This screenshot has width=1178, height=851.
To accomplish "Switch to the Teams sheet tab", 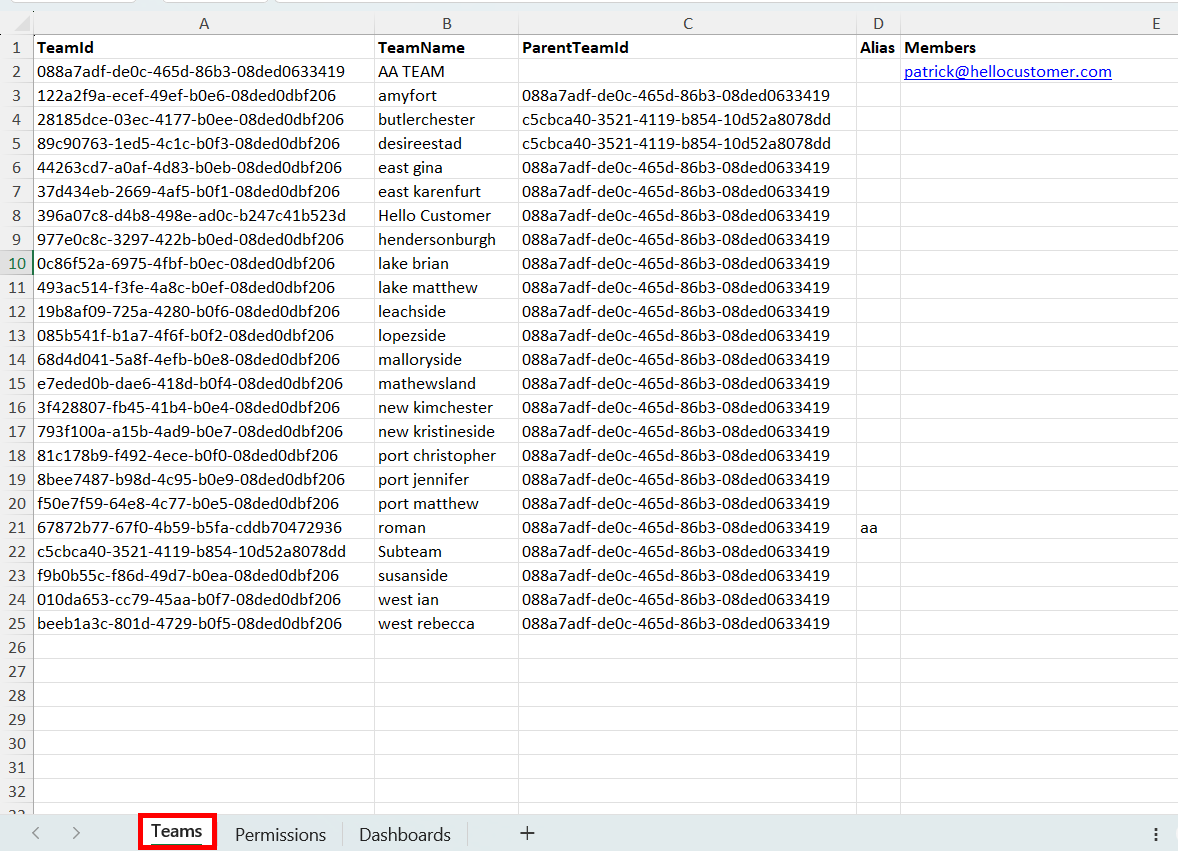I will pyautogui.click(x=177, y=831).
